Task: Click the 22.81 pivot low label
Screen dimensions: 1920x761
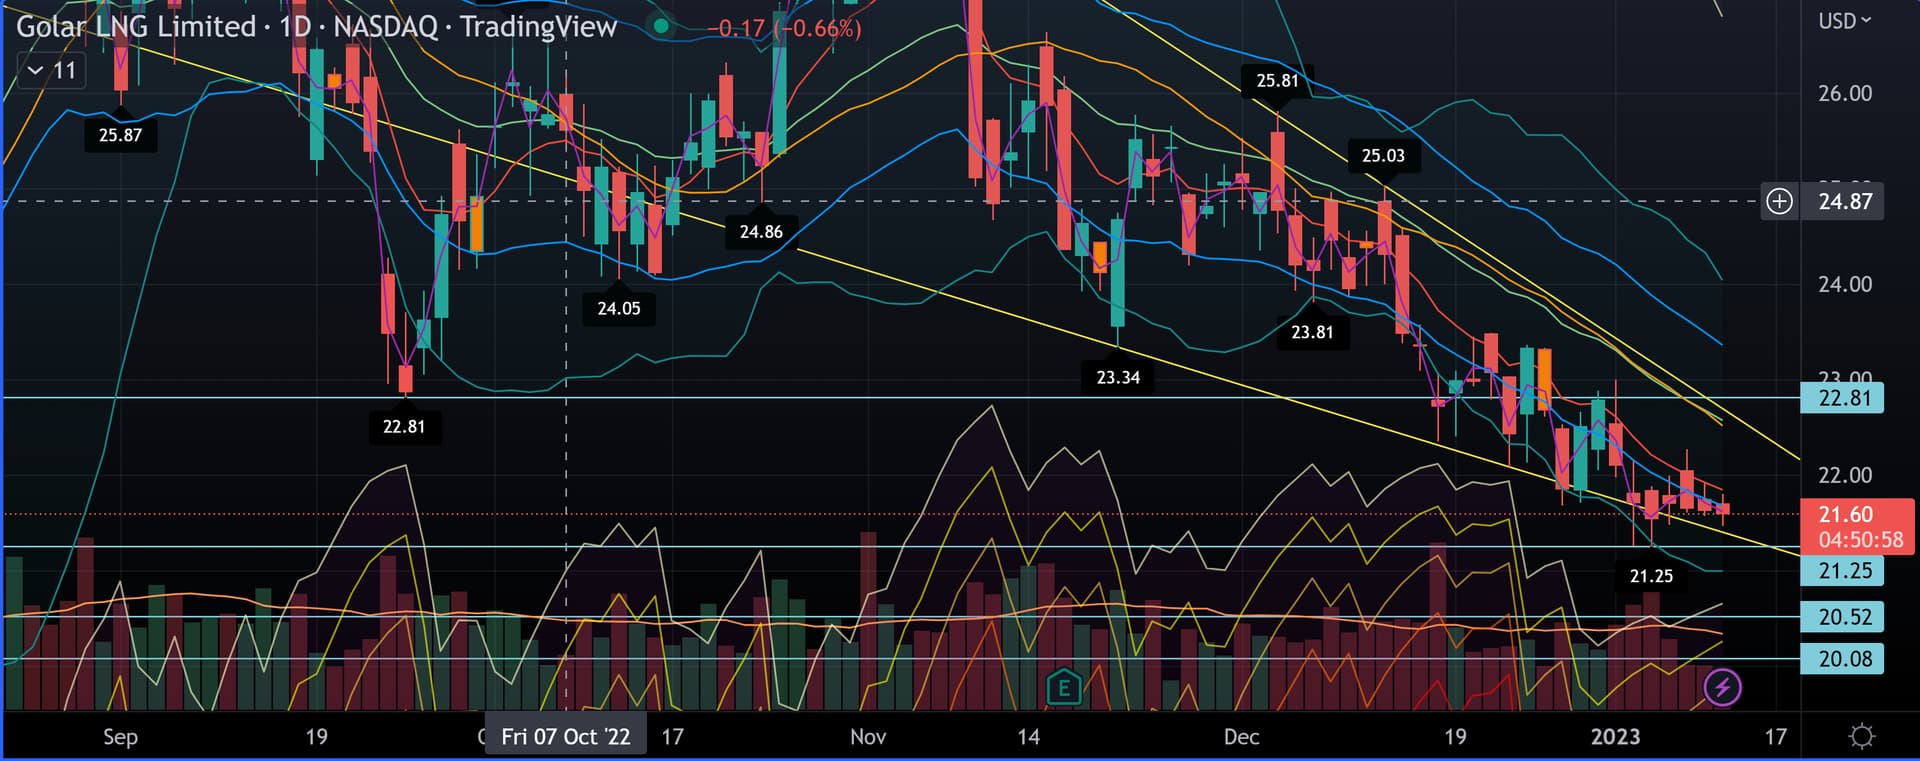Action: click(x=404, y=427)
